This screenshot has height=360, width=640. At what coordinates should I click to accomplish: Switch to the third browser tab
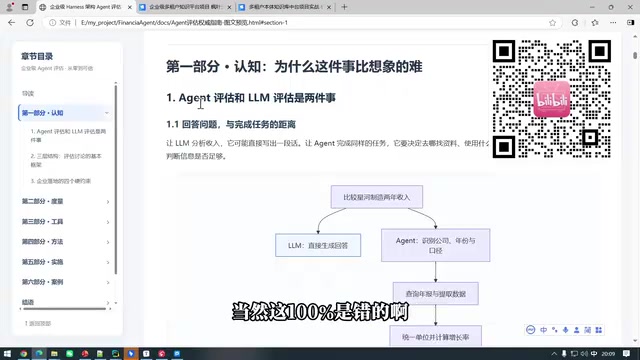(x=285, y=7)
